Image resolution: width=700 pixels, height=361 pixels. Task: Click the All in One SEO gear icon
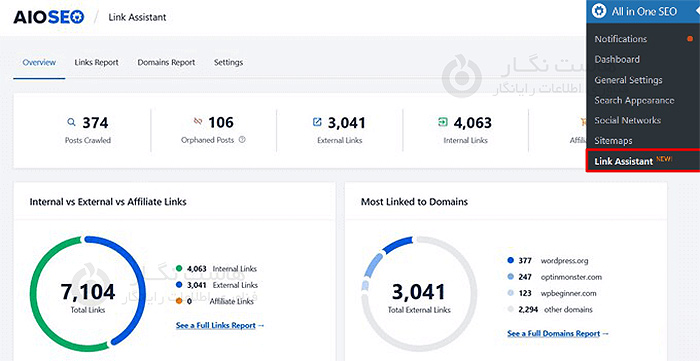pyautogui.click(x=599, y=12)
